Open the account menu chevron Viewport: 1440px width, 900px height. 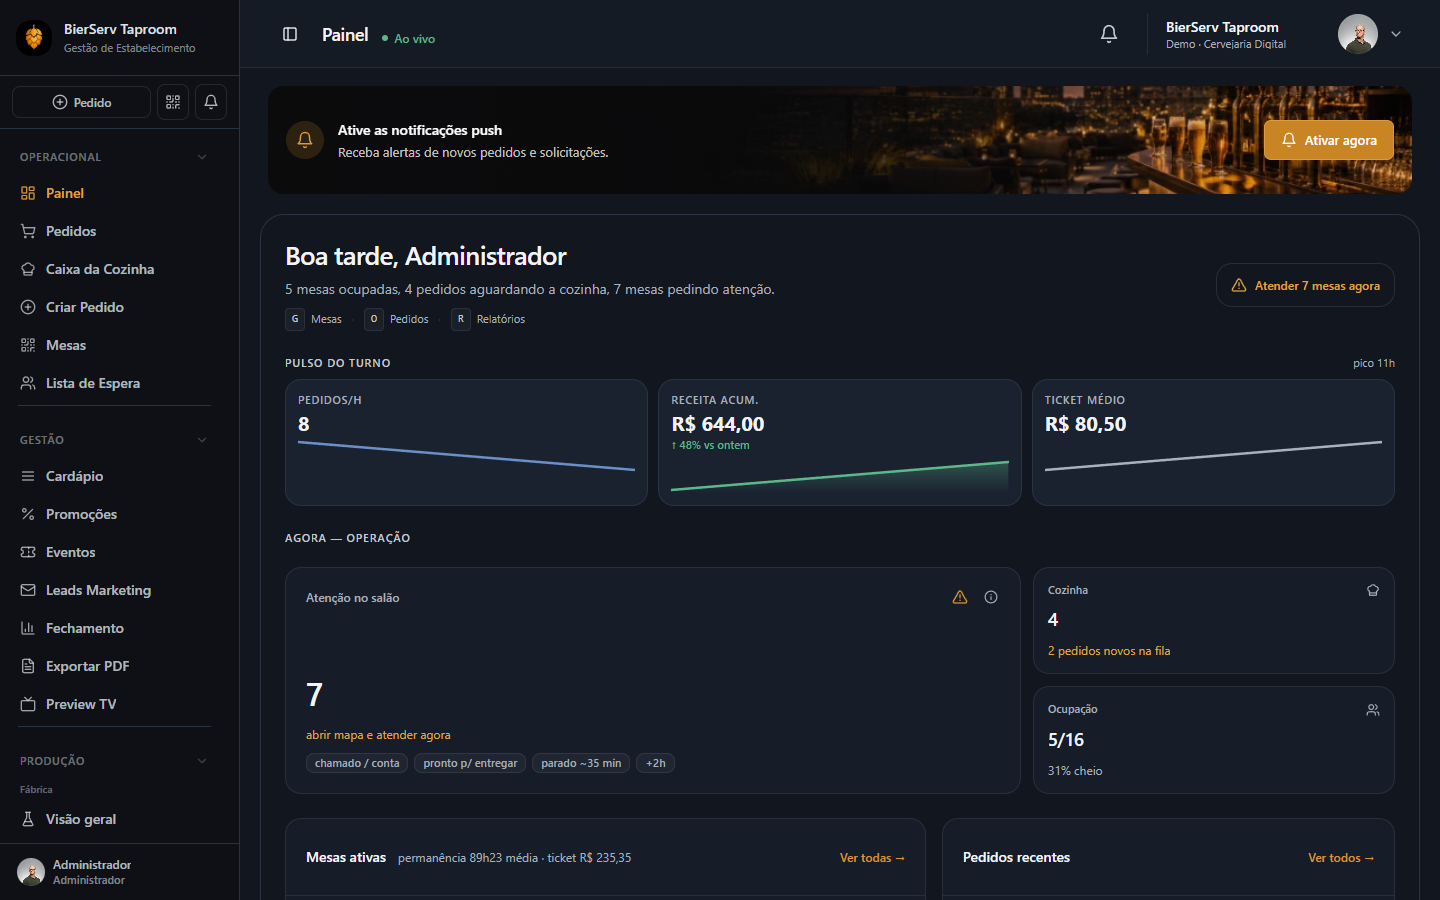(1396, 34)
